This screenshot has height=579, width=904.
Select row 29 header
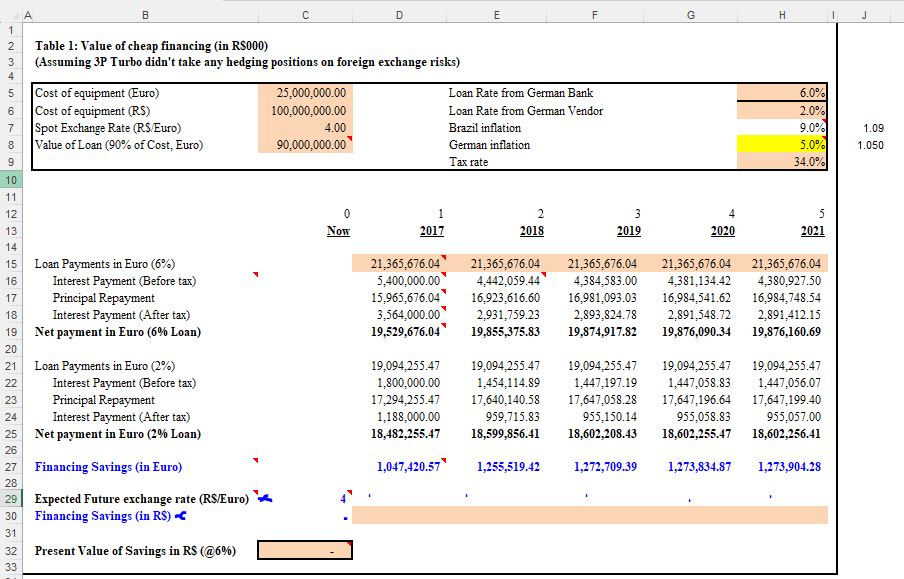tap(10, 499)
